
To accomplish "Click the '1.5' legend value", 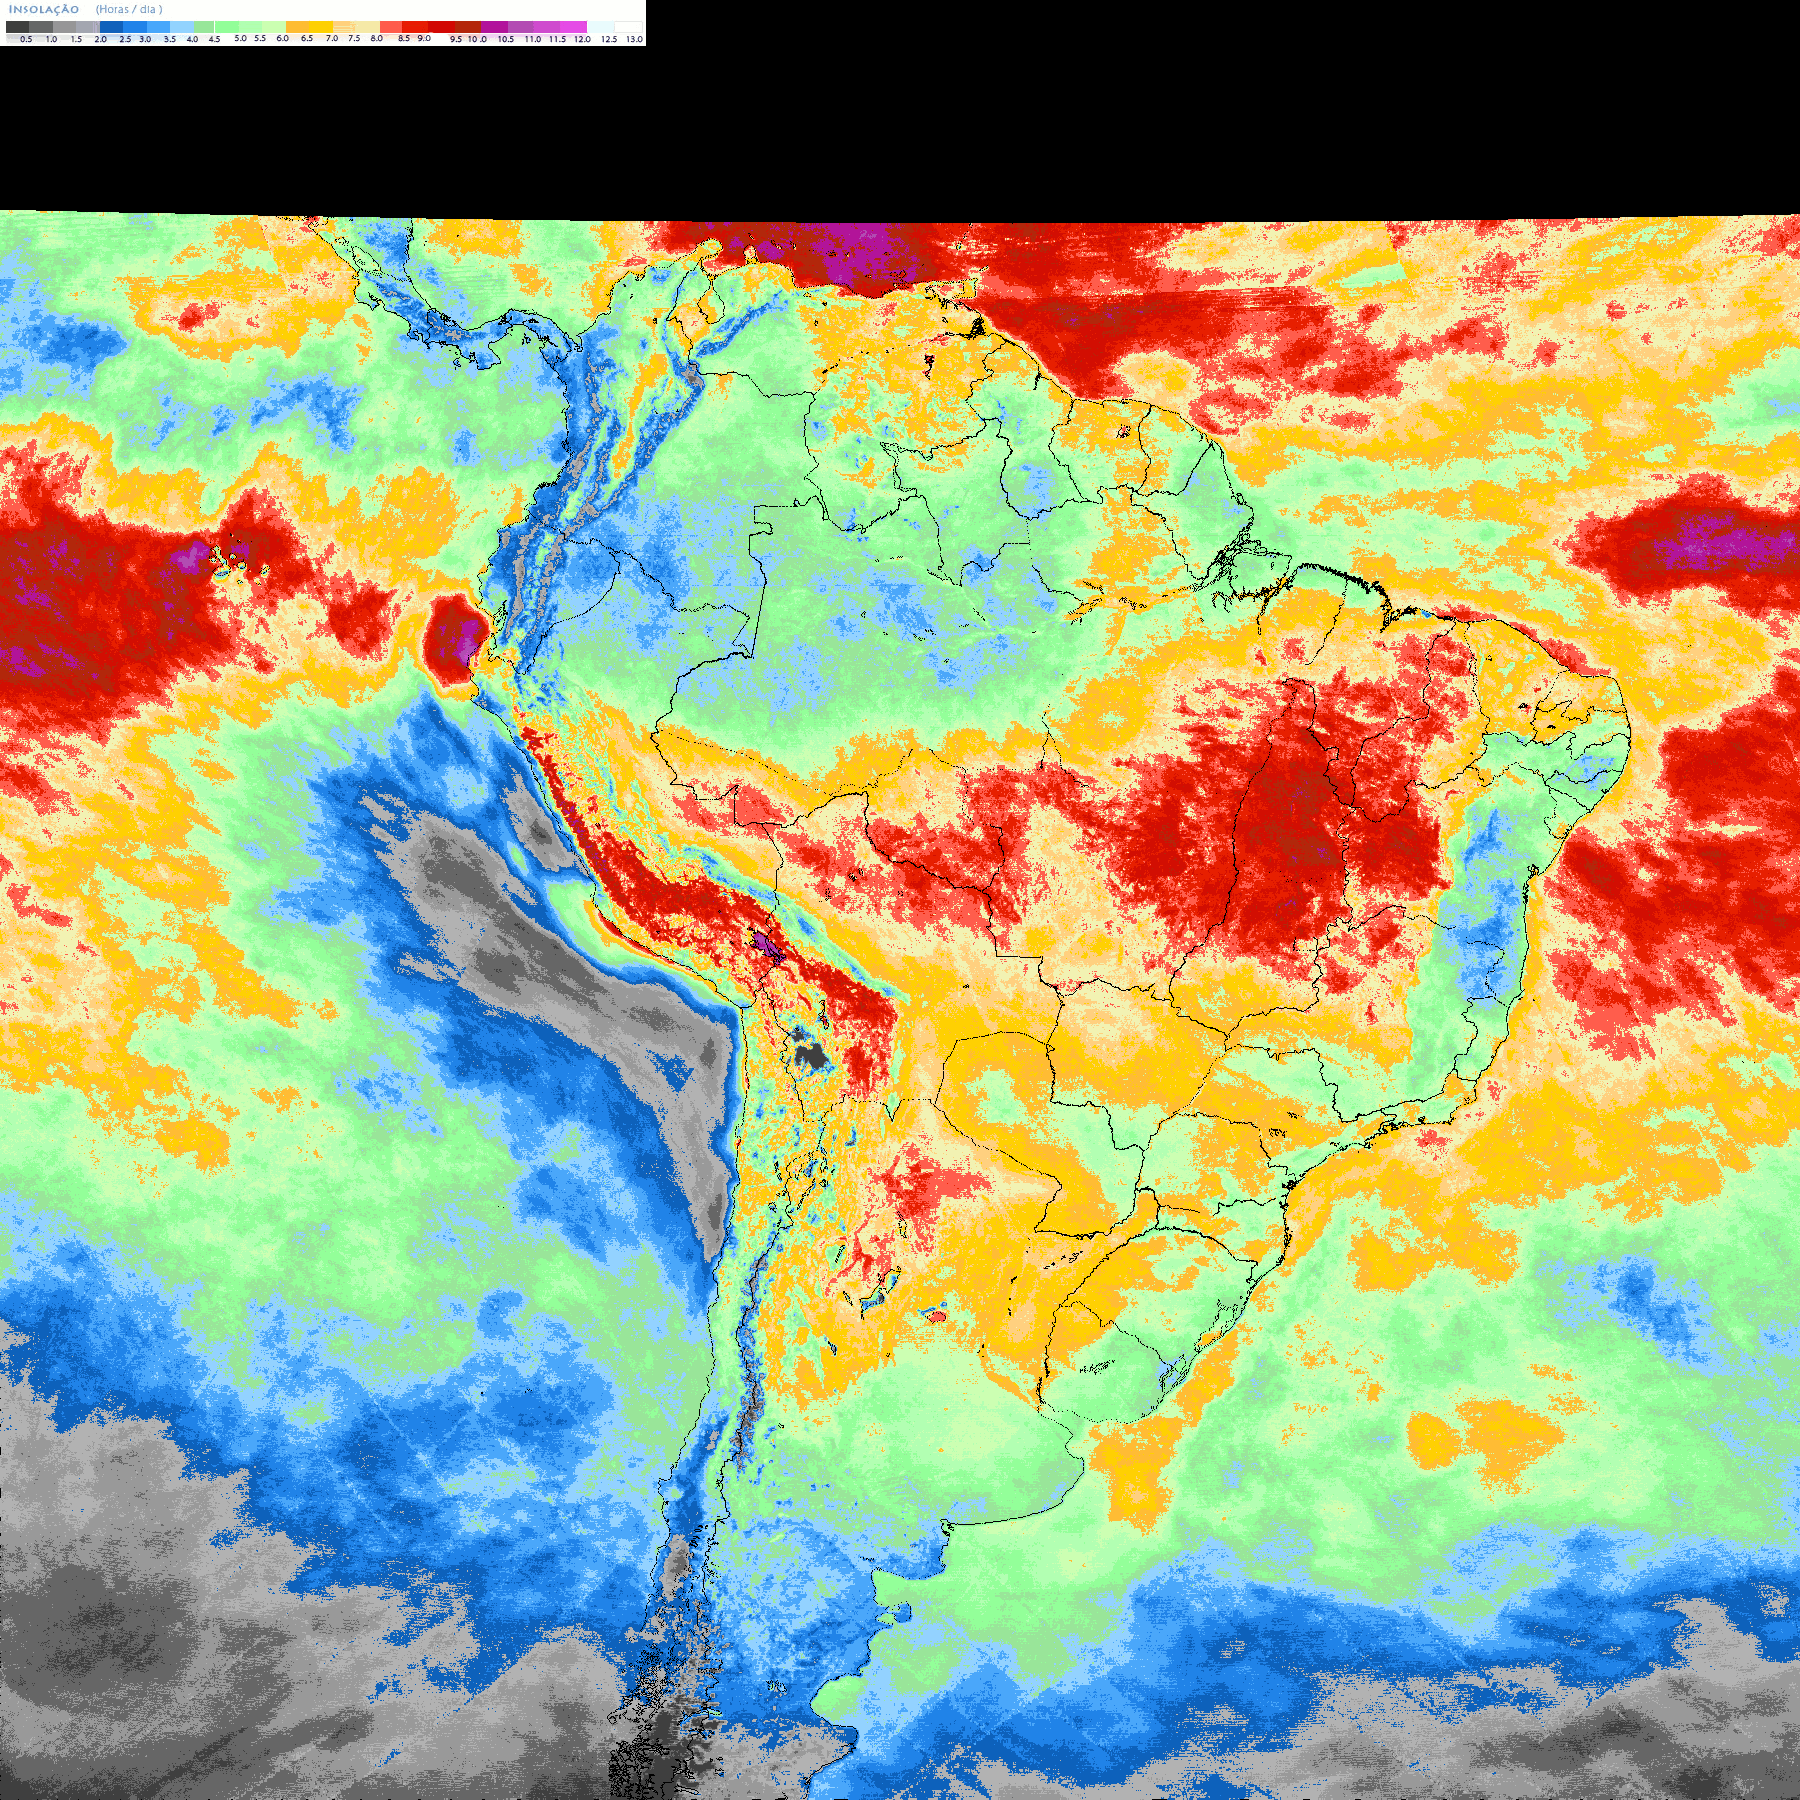I will [76, 39].
